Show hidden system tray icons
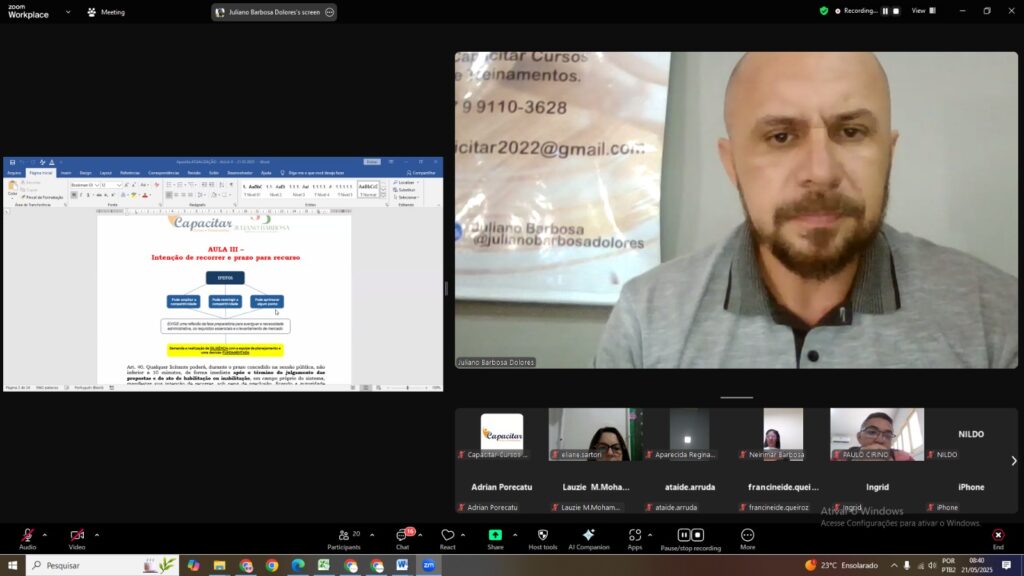The image size is (1024, 576). [894, 566]
